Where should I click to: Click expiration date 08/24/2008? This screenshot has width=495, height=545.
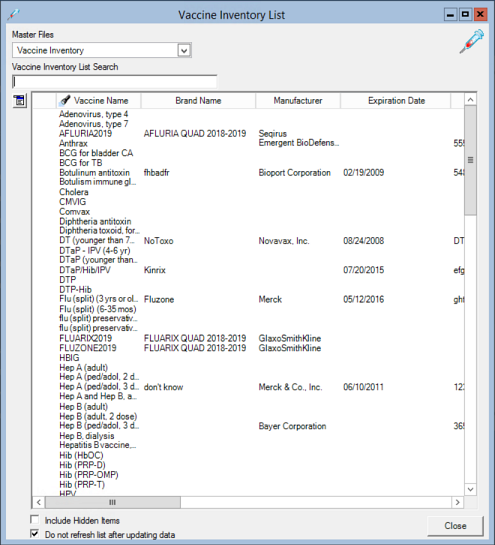pos(364,241)
